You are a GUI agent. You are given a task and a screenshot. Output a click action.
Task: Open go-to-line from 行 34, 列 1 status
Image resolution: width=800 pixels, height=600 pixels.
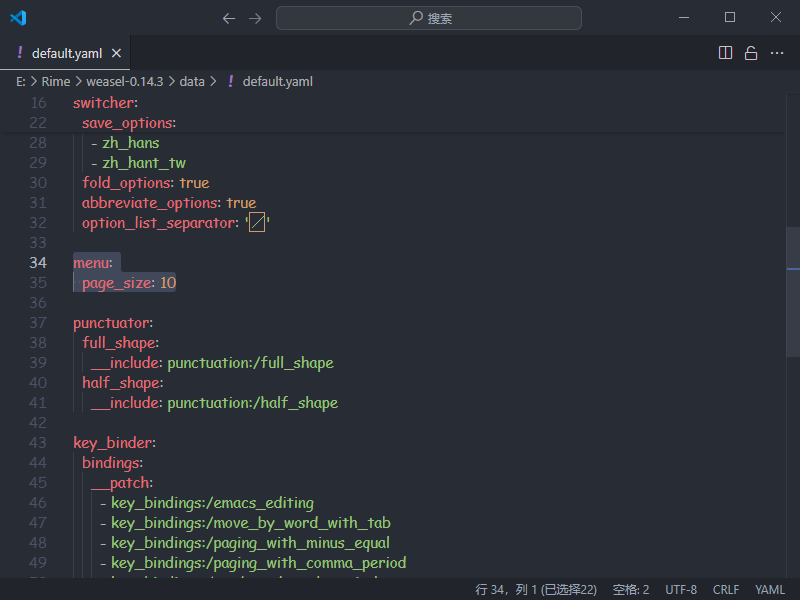(x=535, y=589)
